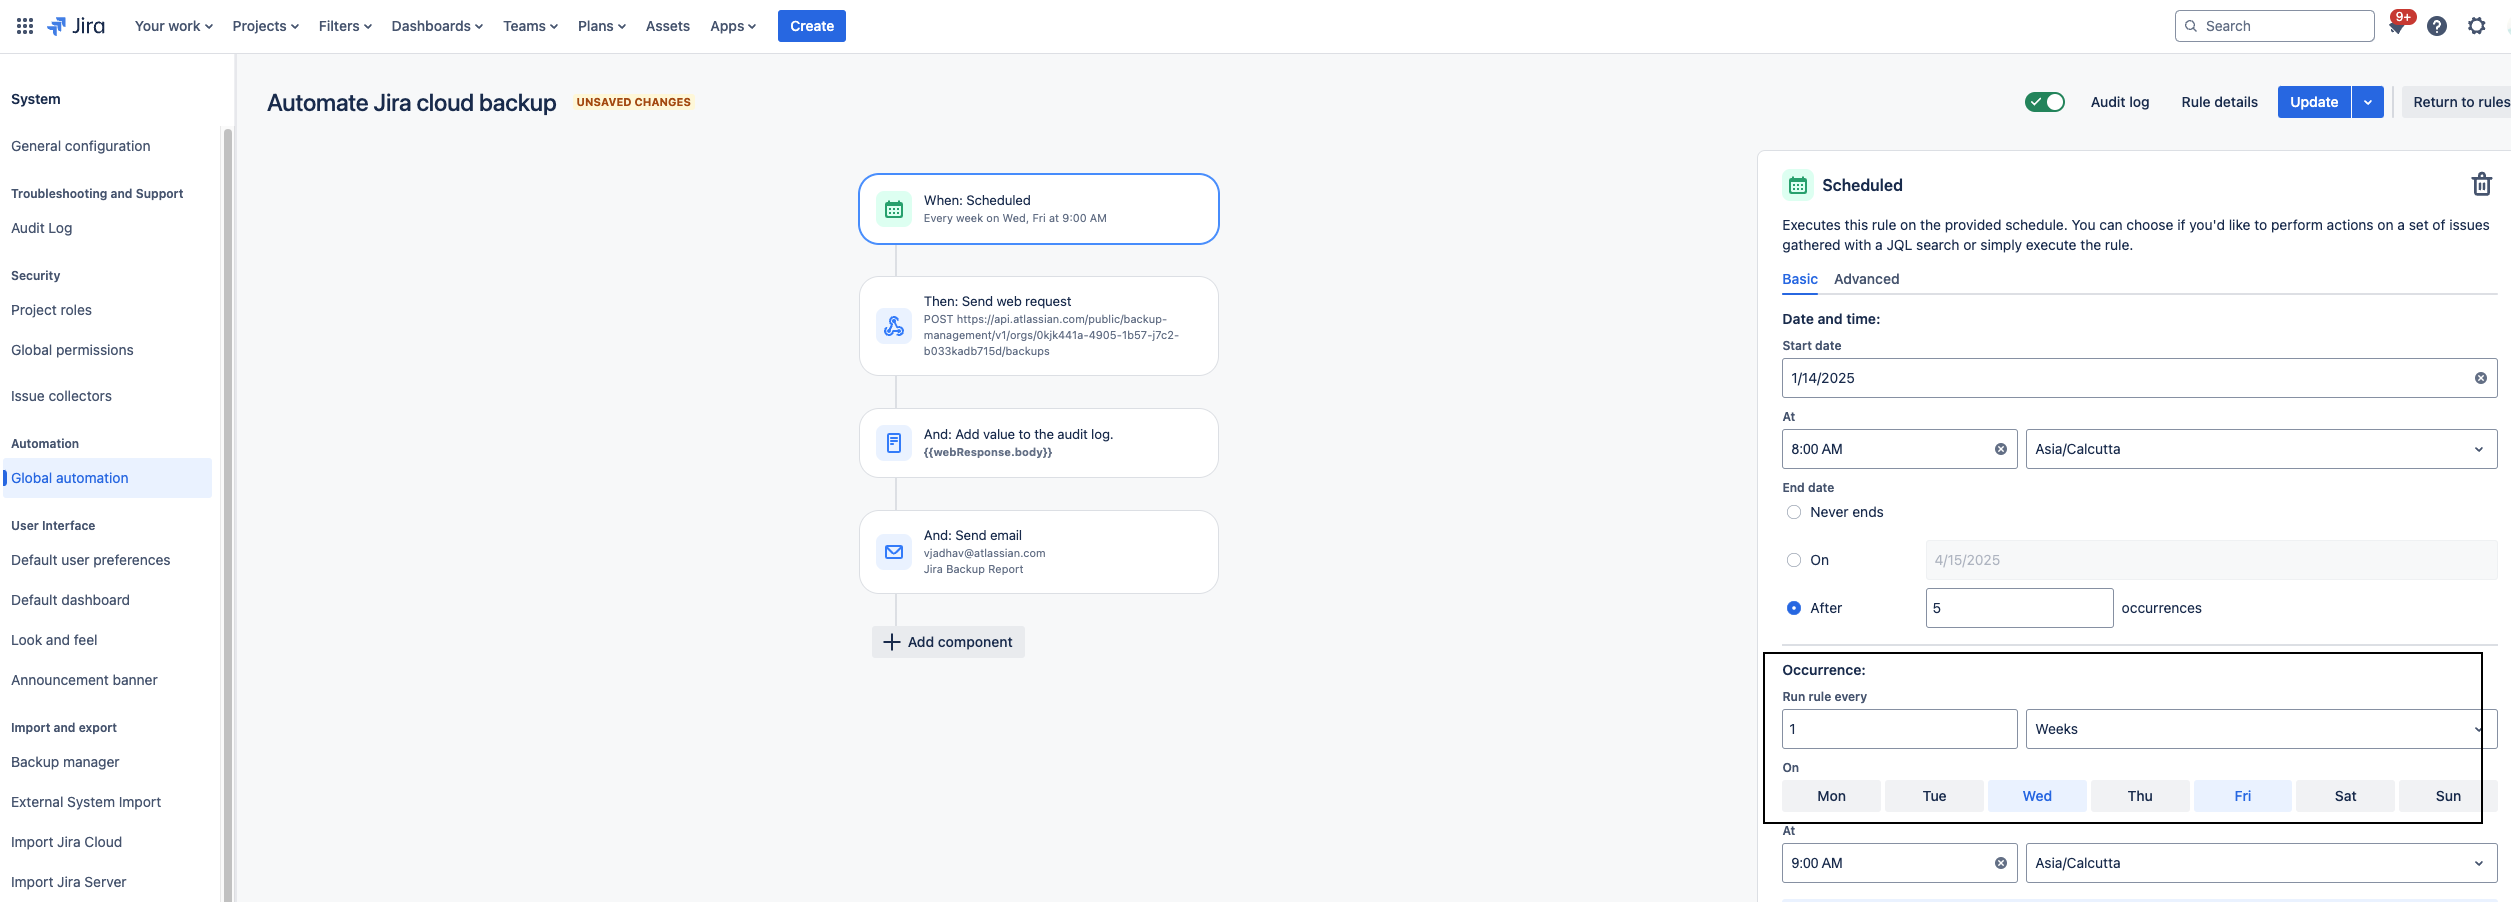Viewport: 2511px width, 902px height.
Task: Click the webhook icon in Send web request card
Action: pyautogui.click(x=894, y=326)
